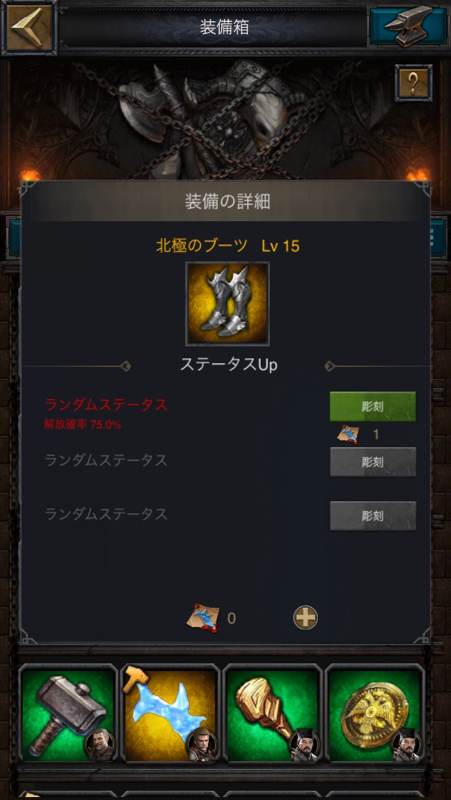
Task: Tap the 解放確率 75.0% text
Action: 83,424
